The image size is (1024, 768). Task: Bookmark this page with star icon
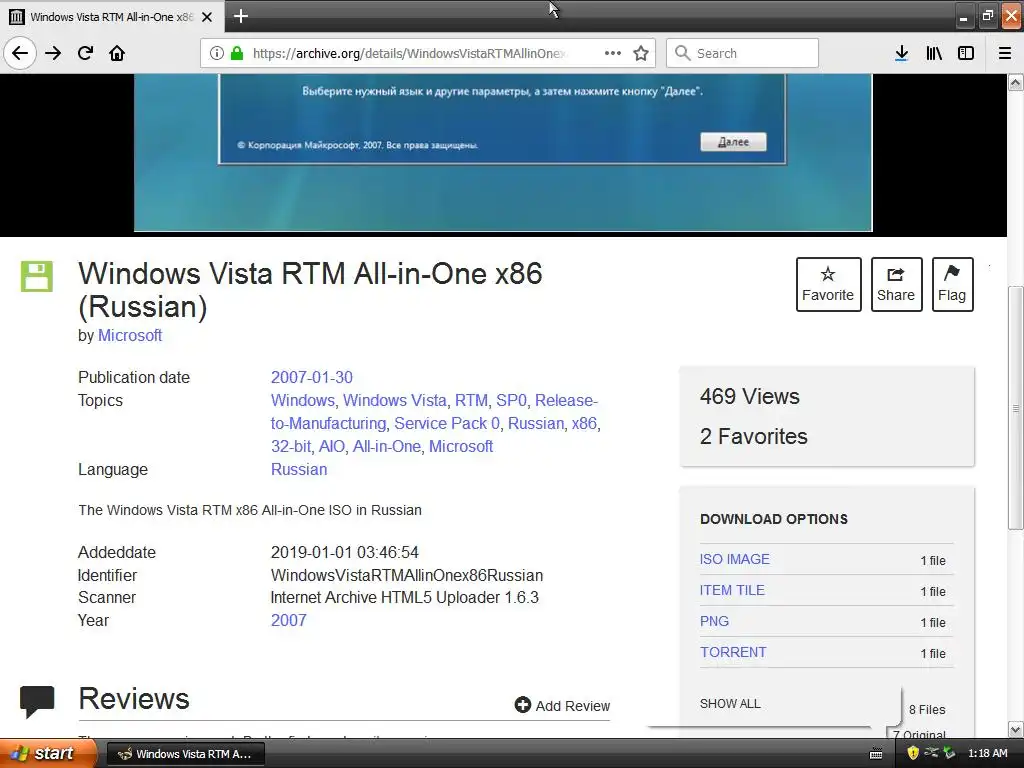(x=641, y=53)
